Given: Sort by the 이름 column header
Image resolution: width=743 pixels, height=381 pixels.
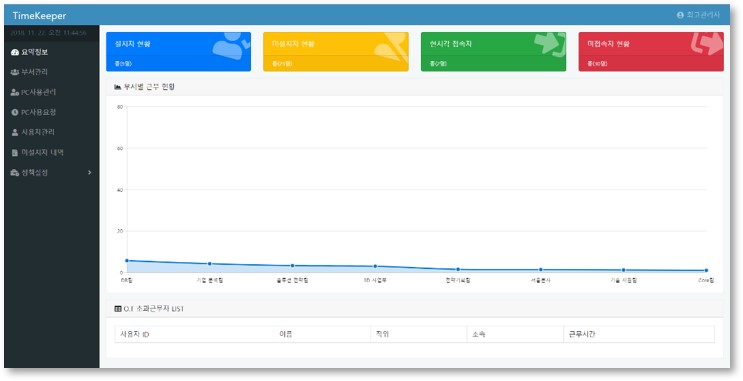Looking at the screenshot, I should 322,335.
